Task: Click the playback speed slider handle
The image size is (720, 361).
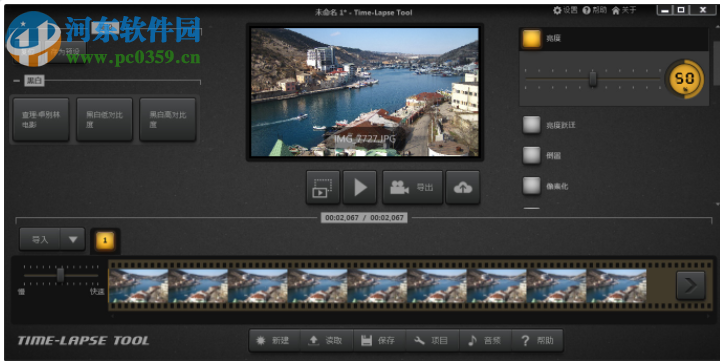Action: [60, 275]
